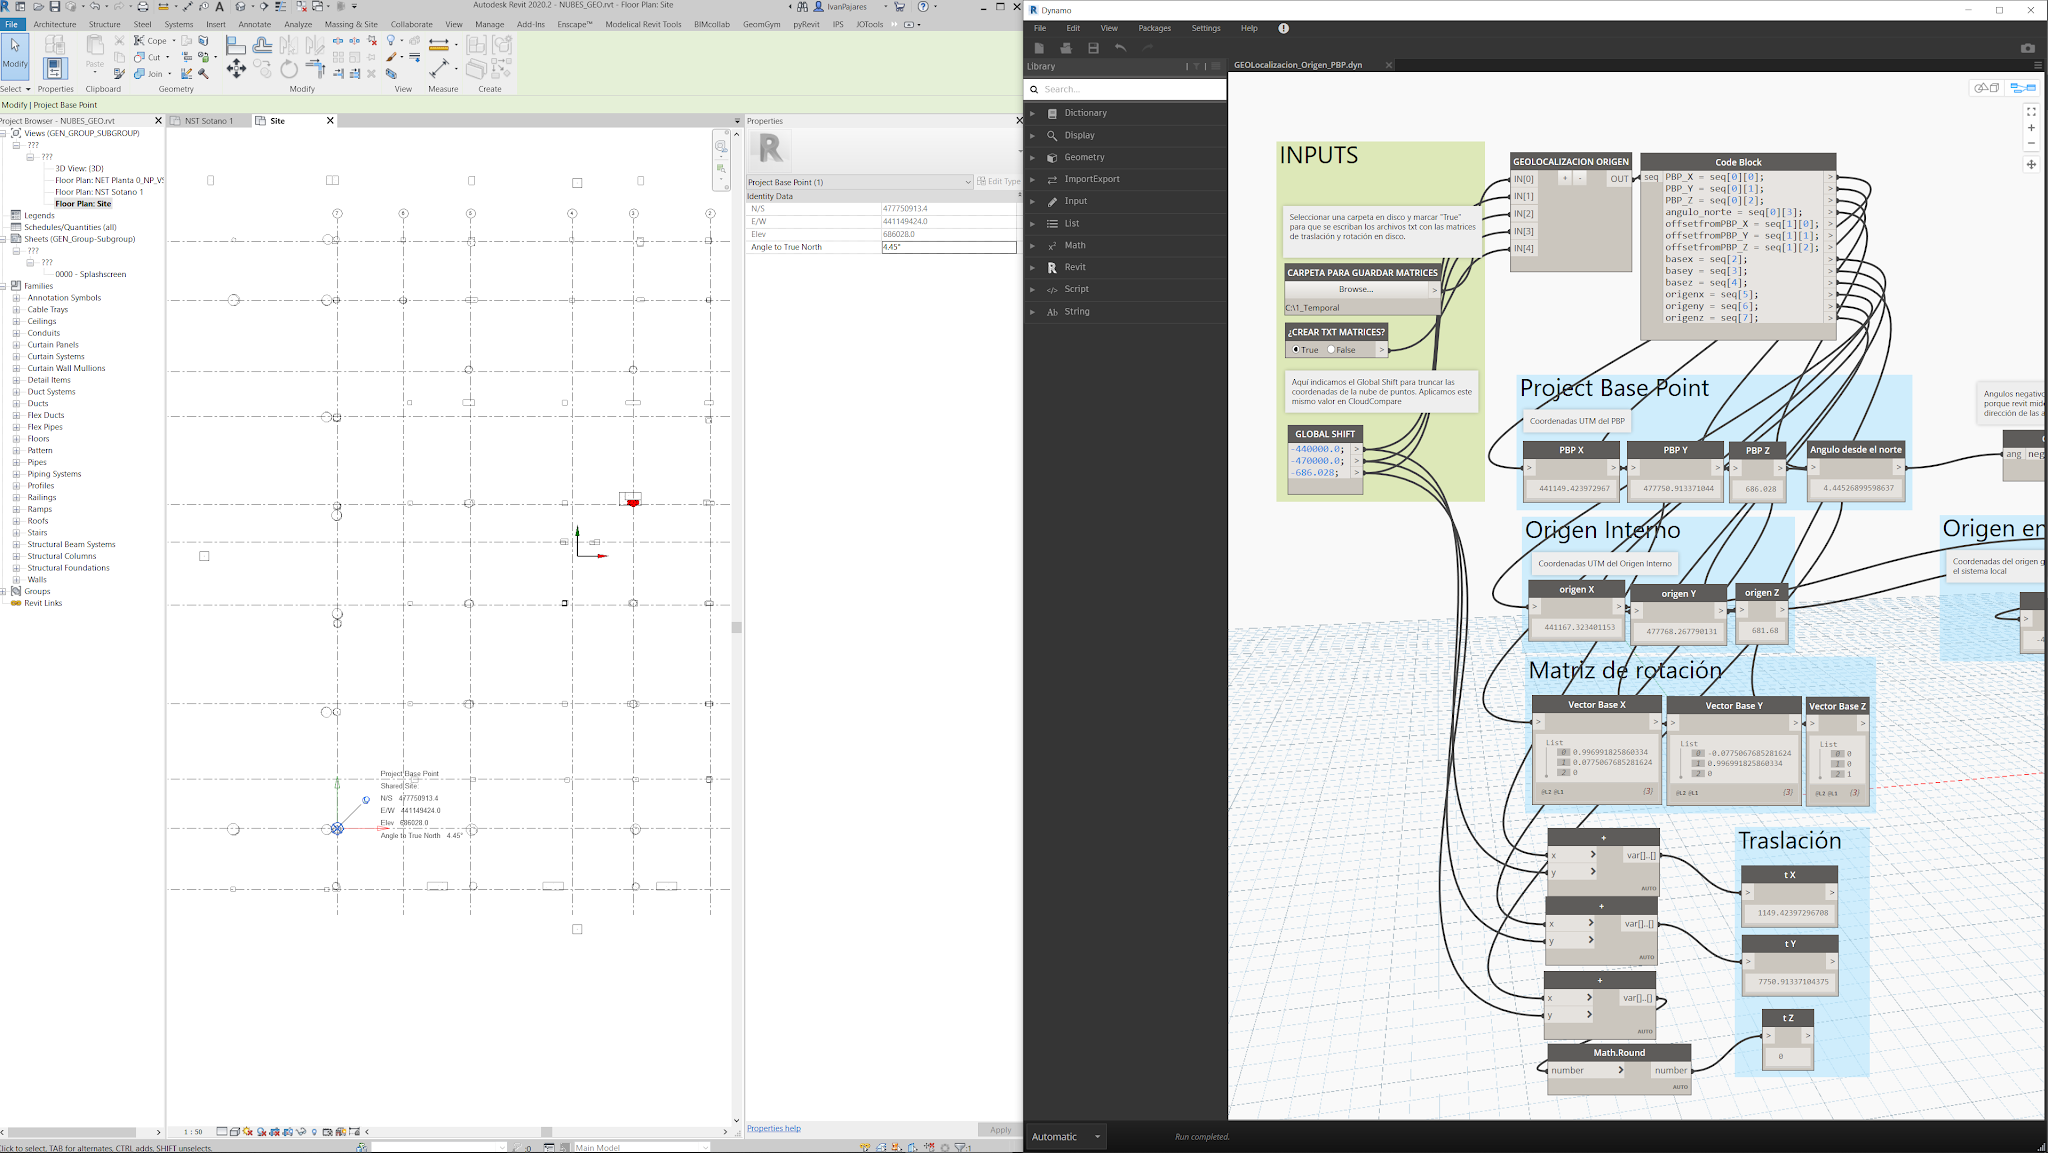The height and width of the screenshot is (1153, 2048).
Task: Select the True radio button in ¿CREAR TXT MATRICES?
Action: coord(1296,350)
